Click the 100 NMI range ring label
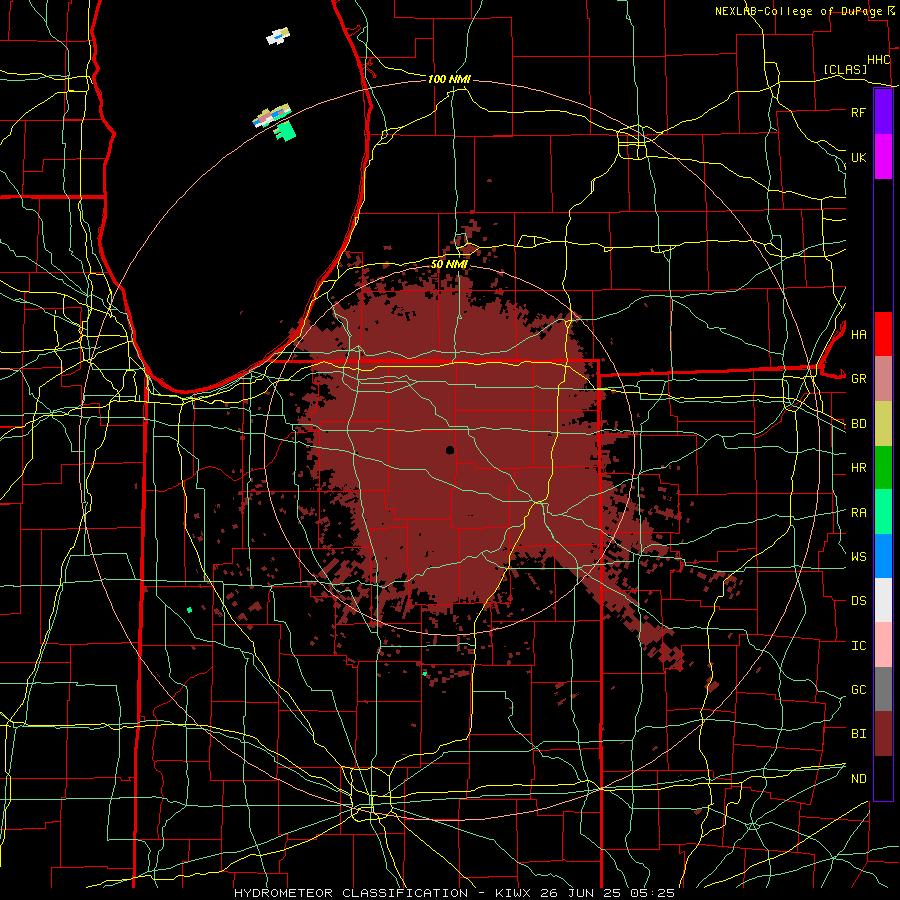This screenshot has width=900, height=900. 449,79
